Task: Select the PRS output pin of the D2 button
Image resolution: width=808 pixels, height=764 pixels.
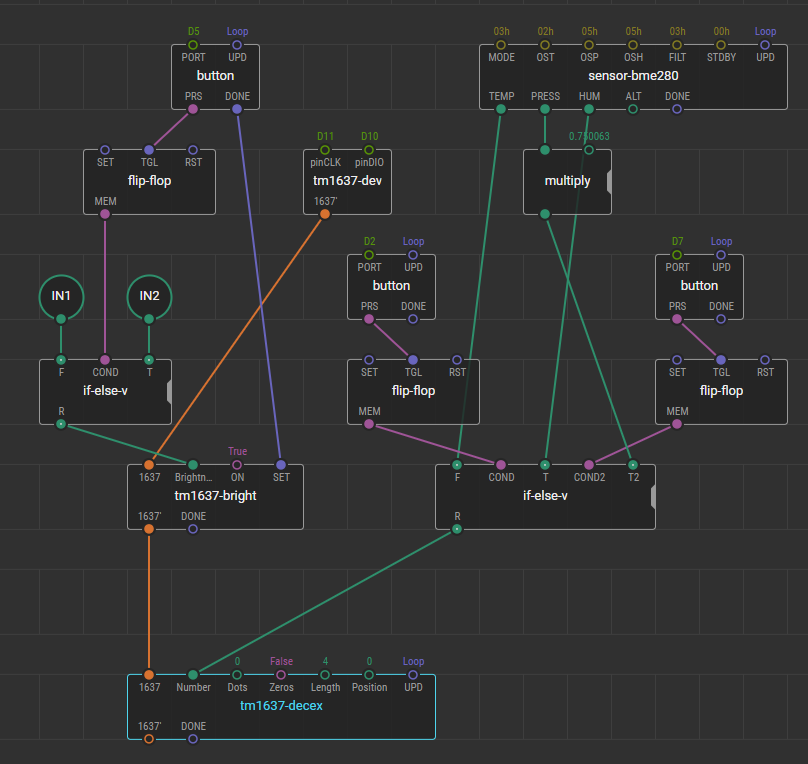Action: pyautogui.click(x=369, y=319)
